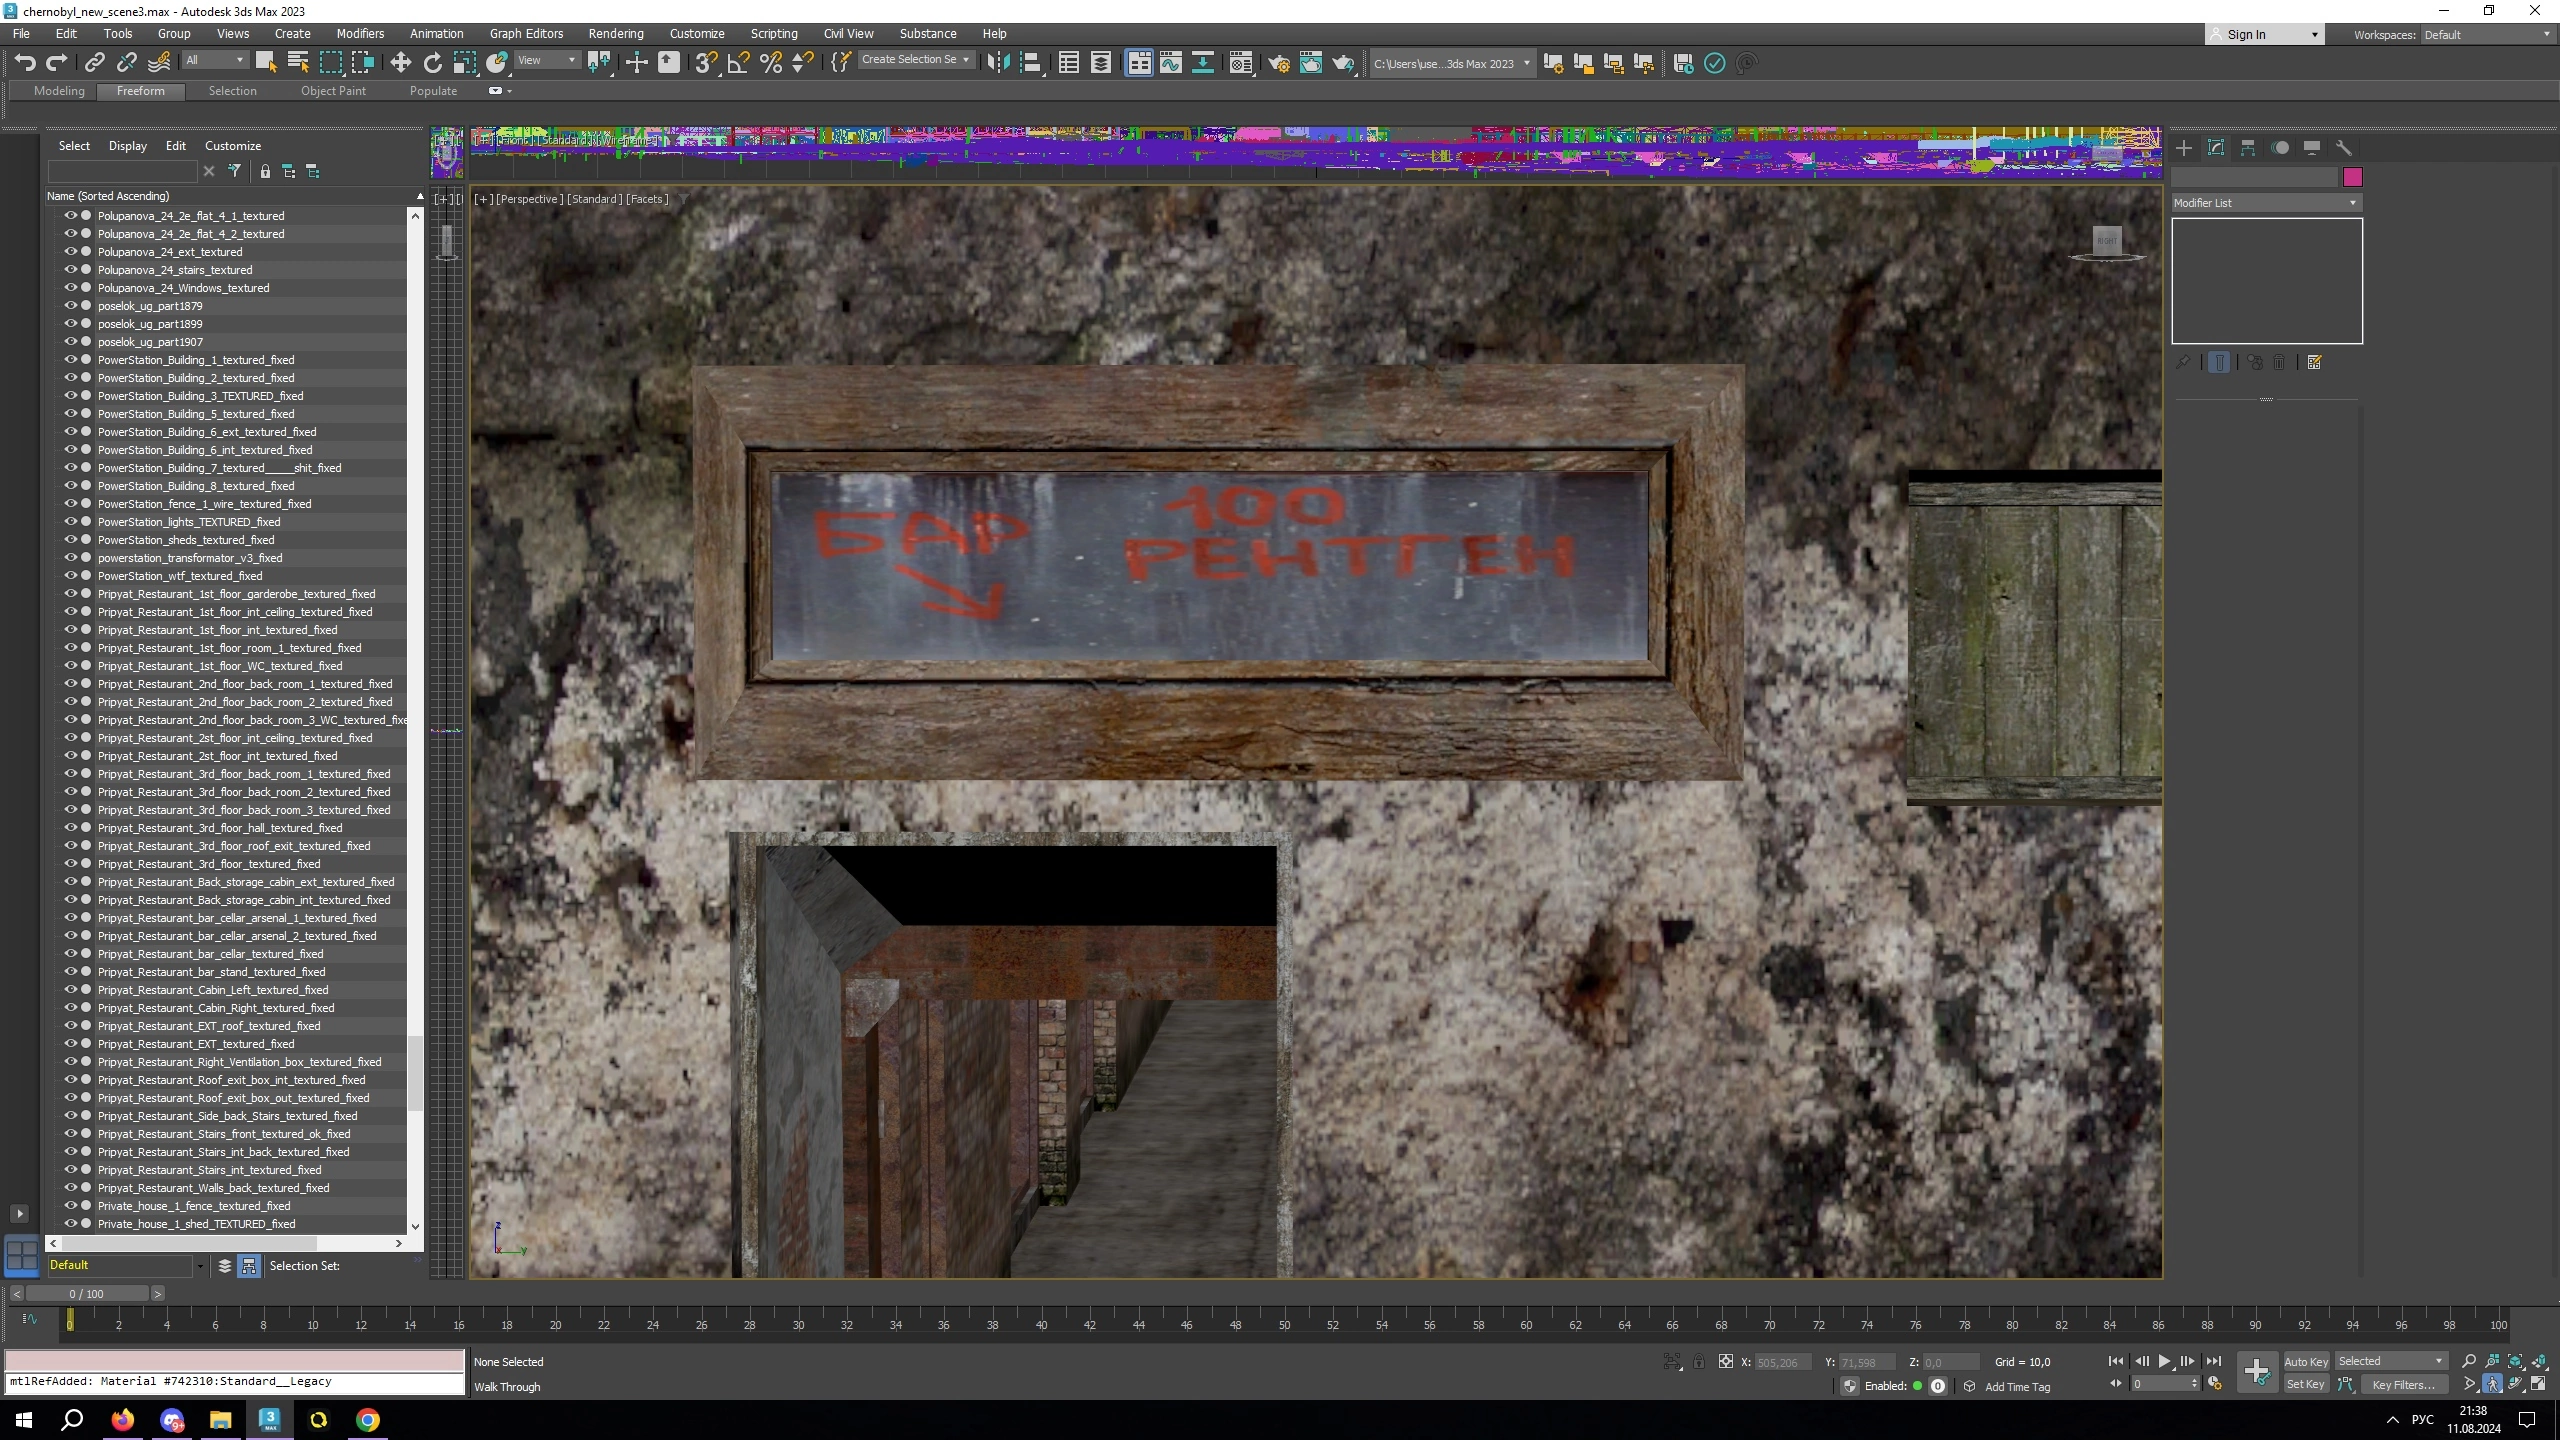Open the Modifier List dropdown
This screenshot has width=2560, height=1440.
[x=2265, y=203]
